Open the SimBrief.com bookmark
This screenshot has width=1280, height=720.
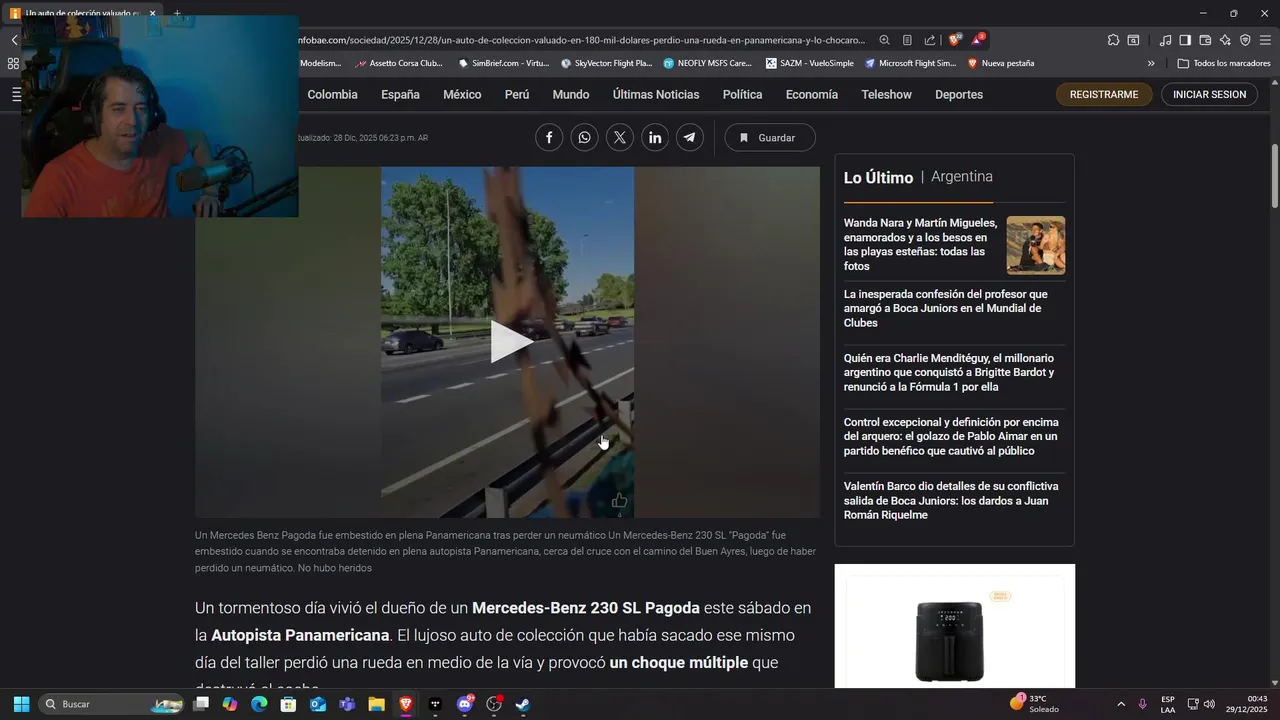coord(504,63)
